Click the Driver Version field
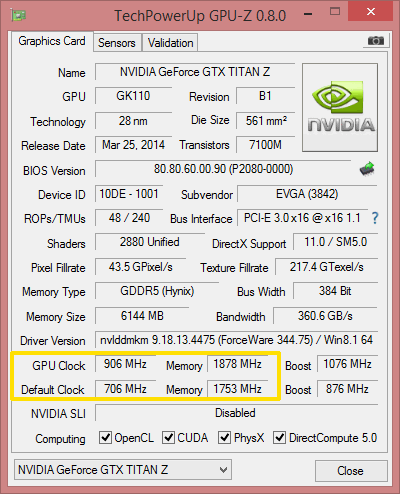 tap(236, 340)
